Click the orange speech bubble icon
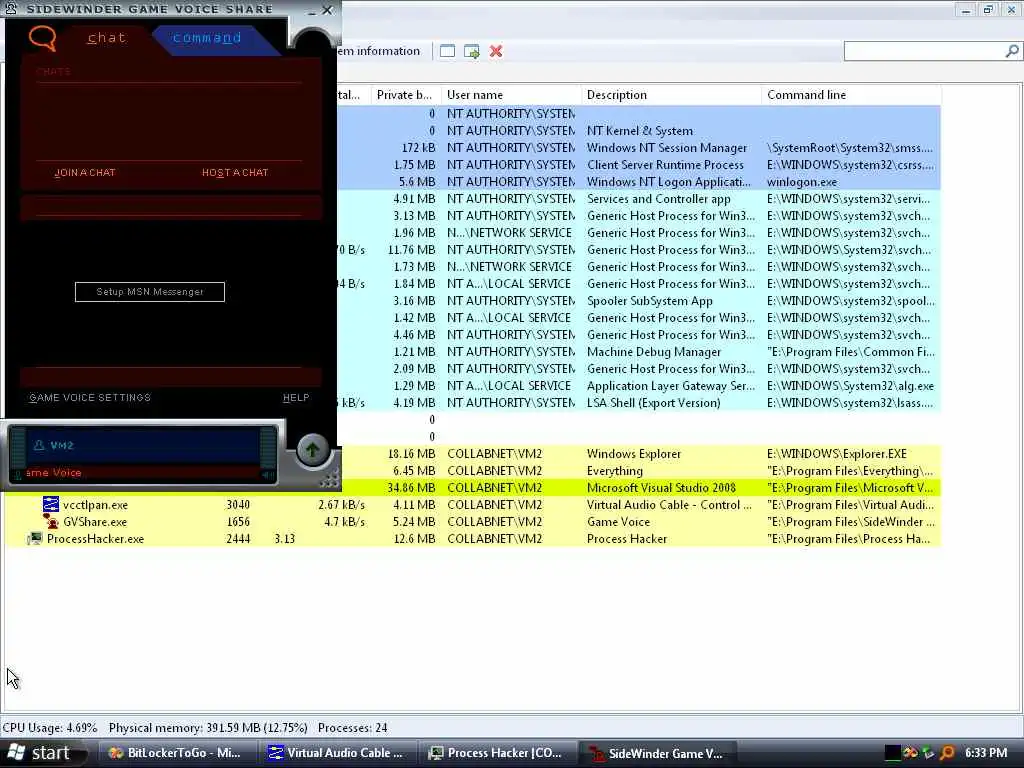Viewport: 1024px width, 768px height. click(42, 38)
